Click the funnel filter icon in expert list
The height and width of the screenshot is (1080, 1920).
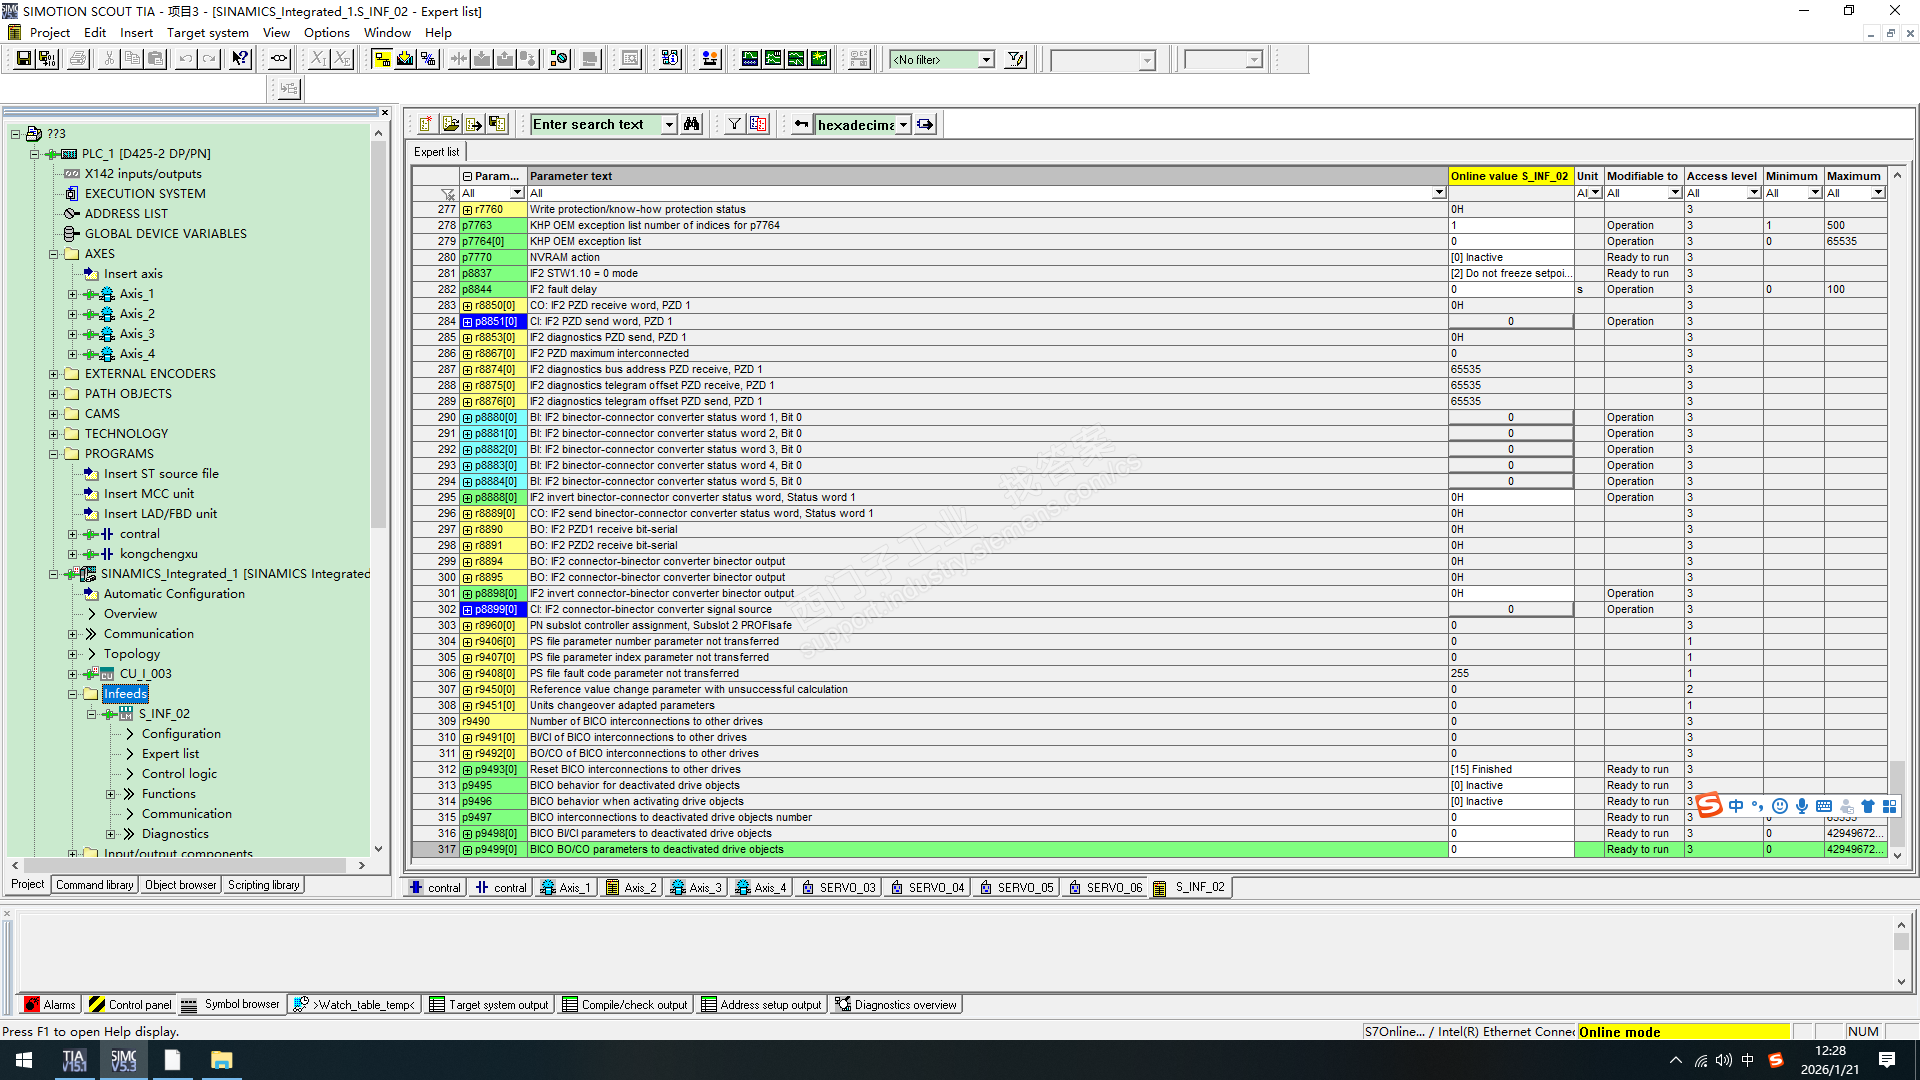(735, 124)
